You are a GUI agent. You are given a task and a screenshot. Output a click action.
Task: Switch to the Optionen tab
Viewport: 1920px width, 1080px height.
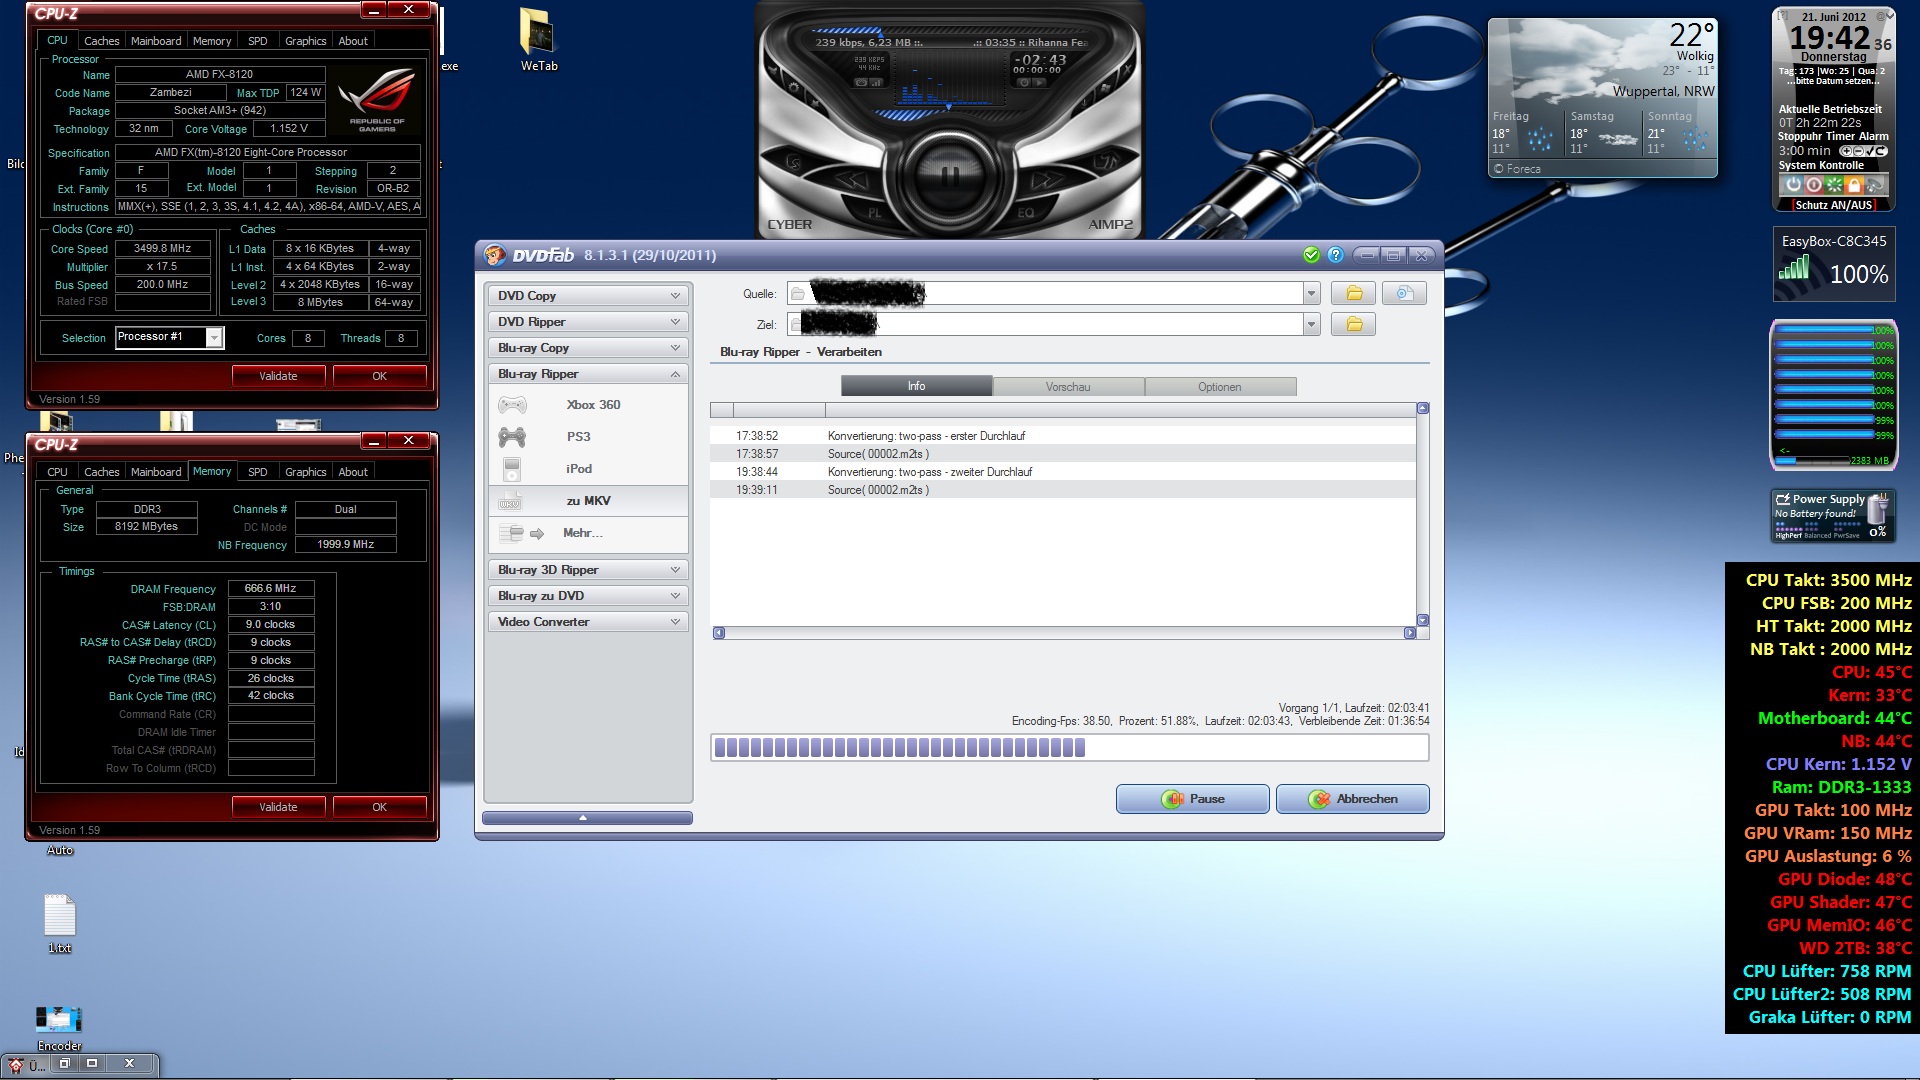tap(1219, 387)
